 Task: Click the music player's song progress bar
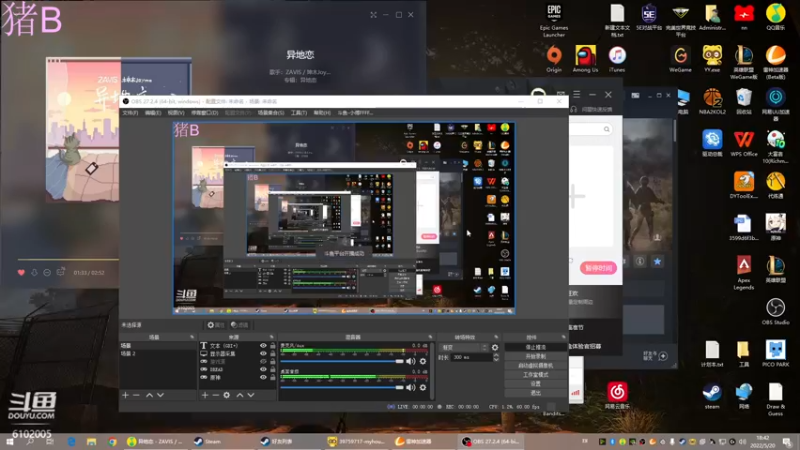tap(68, 260)
